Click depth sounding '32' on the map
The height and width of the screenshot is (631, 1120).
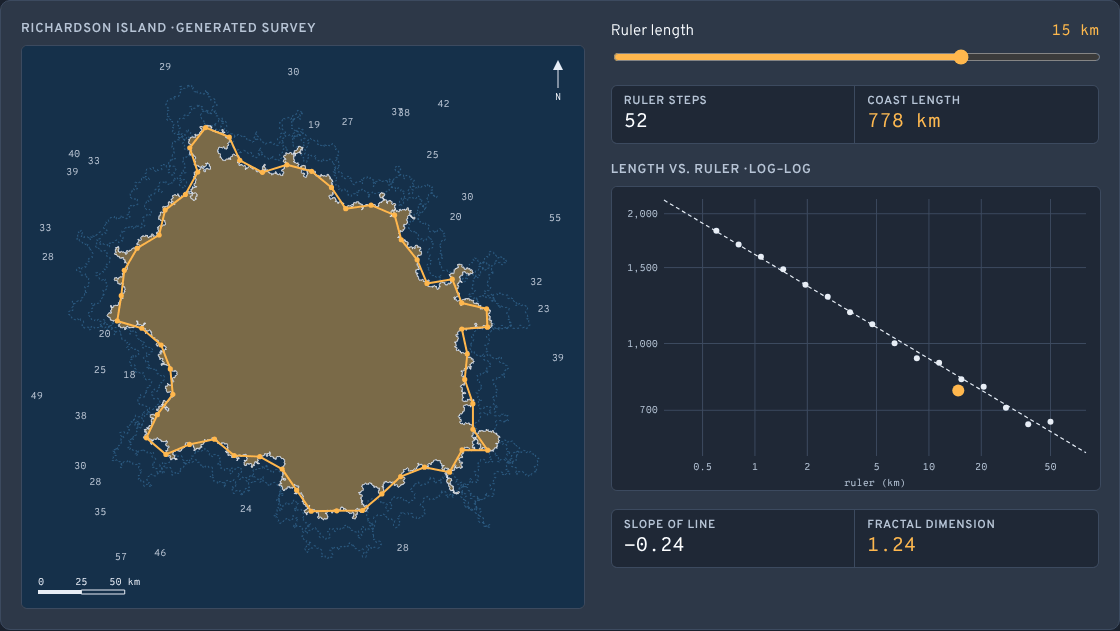coord(536,282)
